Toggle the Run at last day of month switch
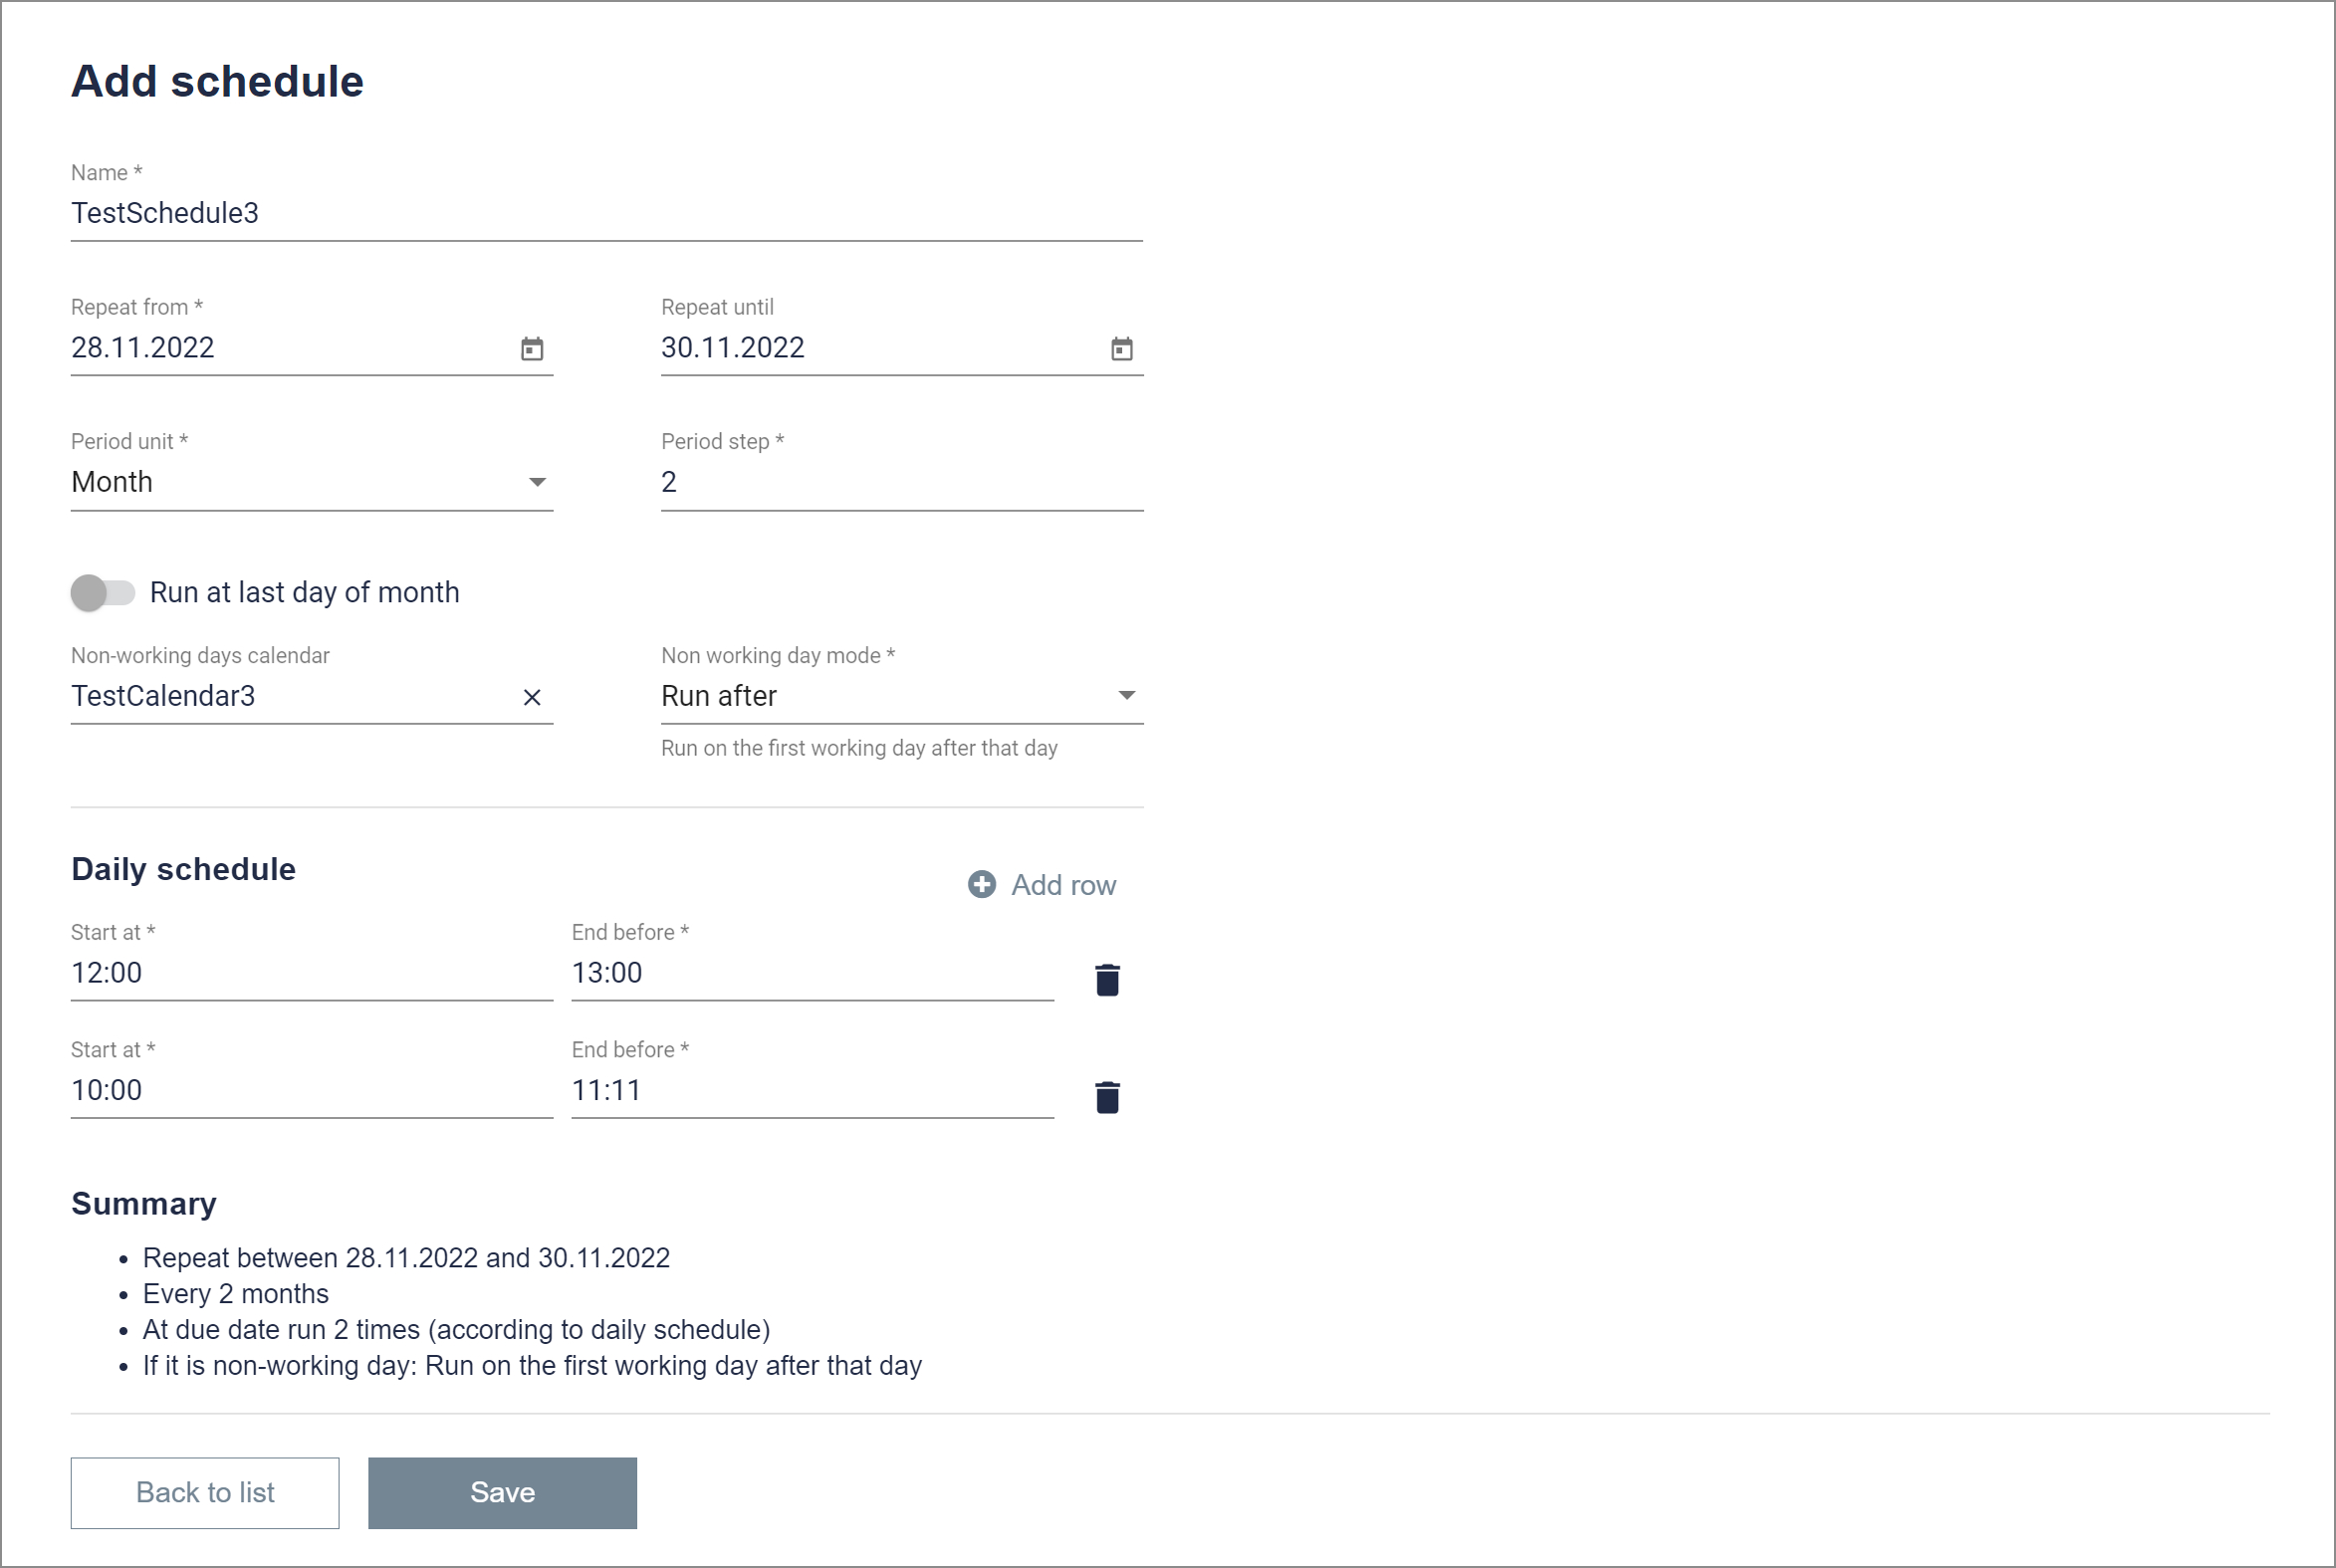Viewport: 2336px width, 1568px height. tap(100, 591)
